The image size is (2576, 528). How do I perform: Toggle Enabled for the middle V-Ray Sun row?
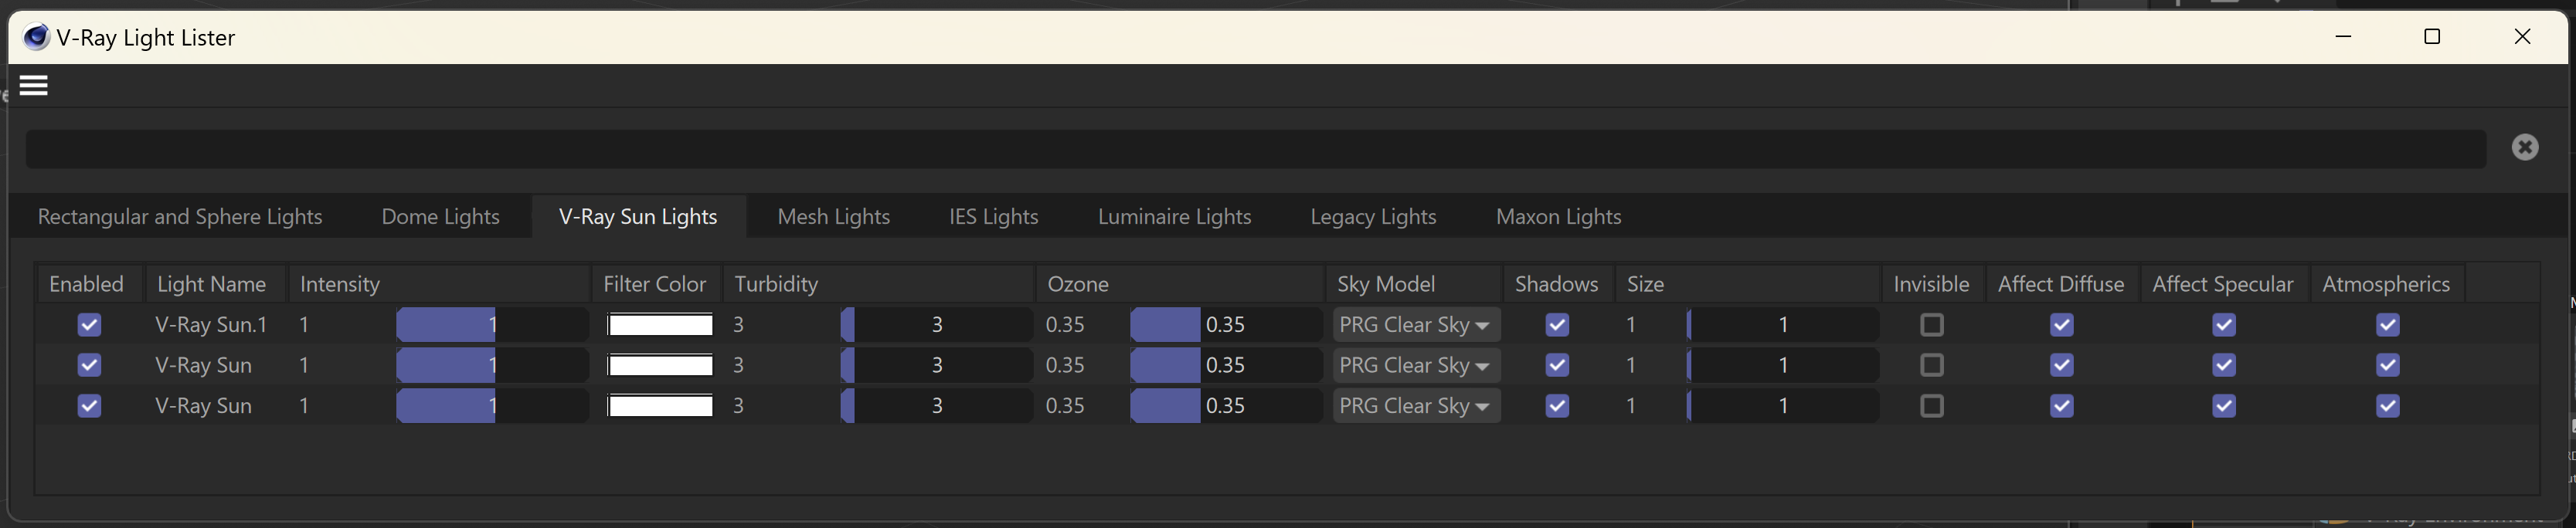pos(89,365)
